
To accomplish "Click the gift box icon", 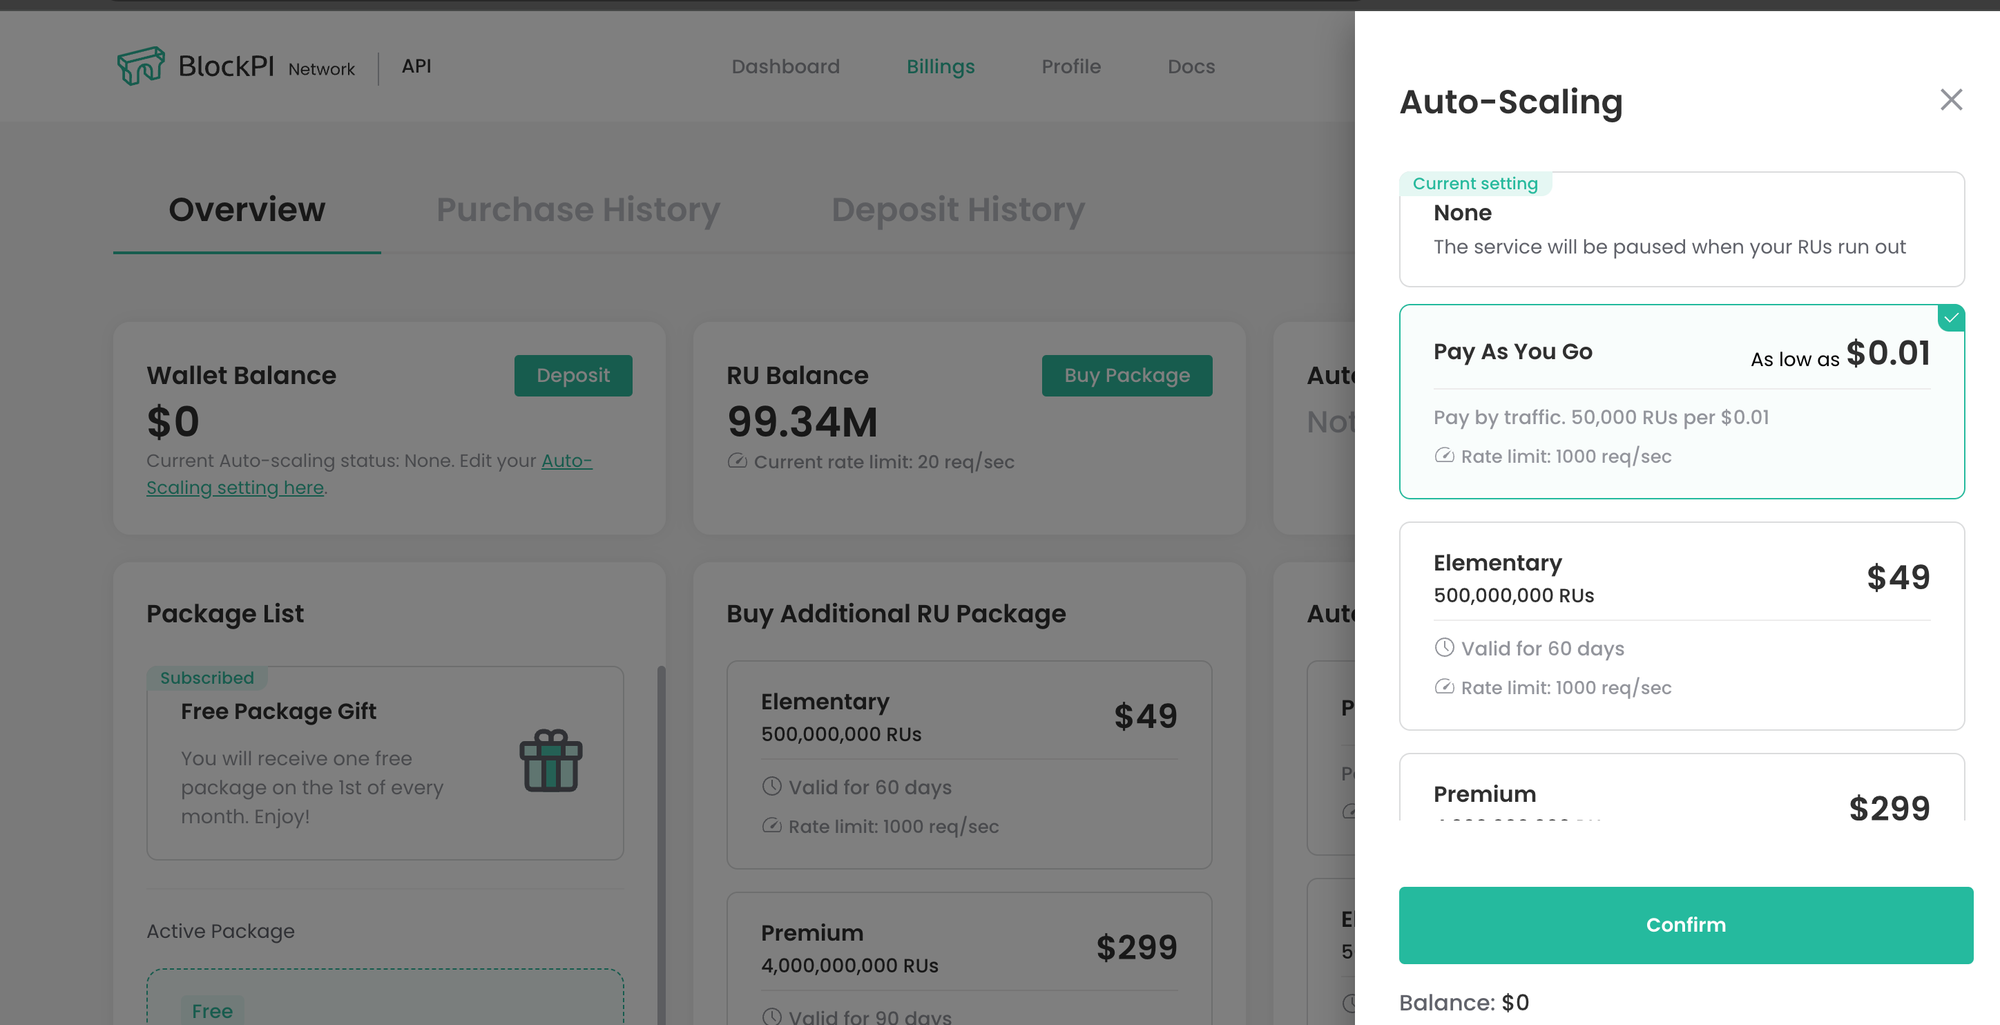I will (x=551, y=761).
